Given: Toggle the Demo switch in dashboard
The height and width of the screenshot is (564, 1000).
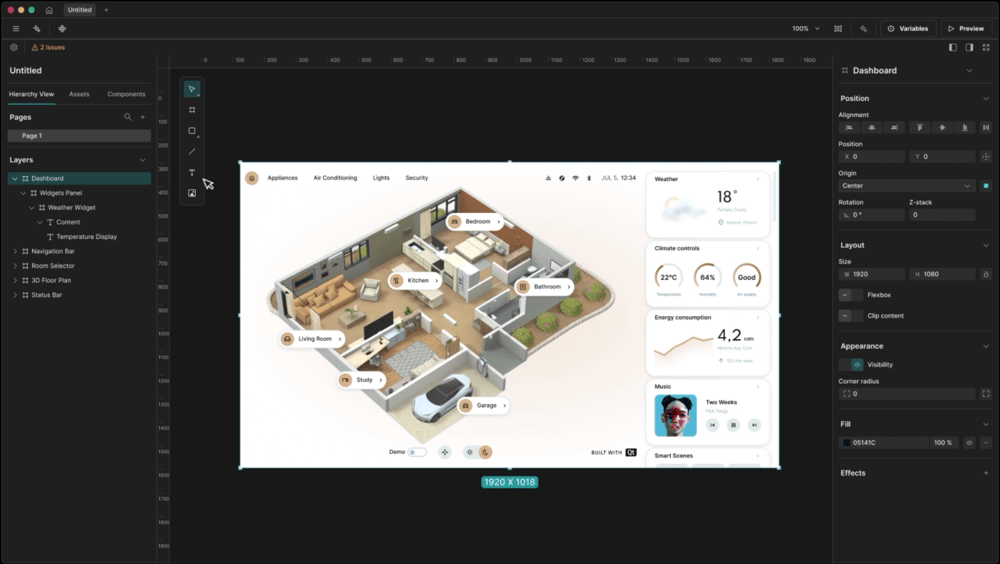Looking at the screenshot, I should [x=417, y=452].
